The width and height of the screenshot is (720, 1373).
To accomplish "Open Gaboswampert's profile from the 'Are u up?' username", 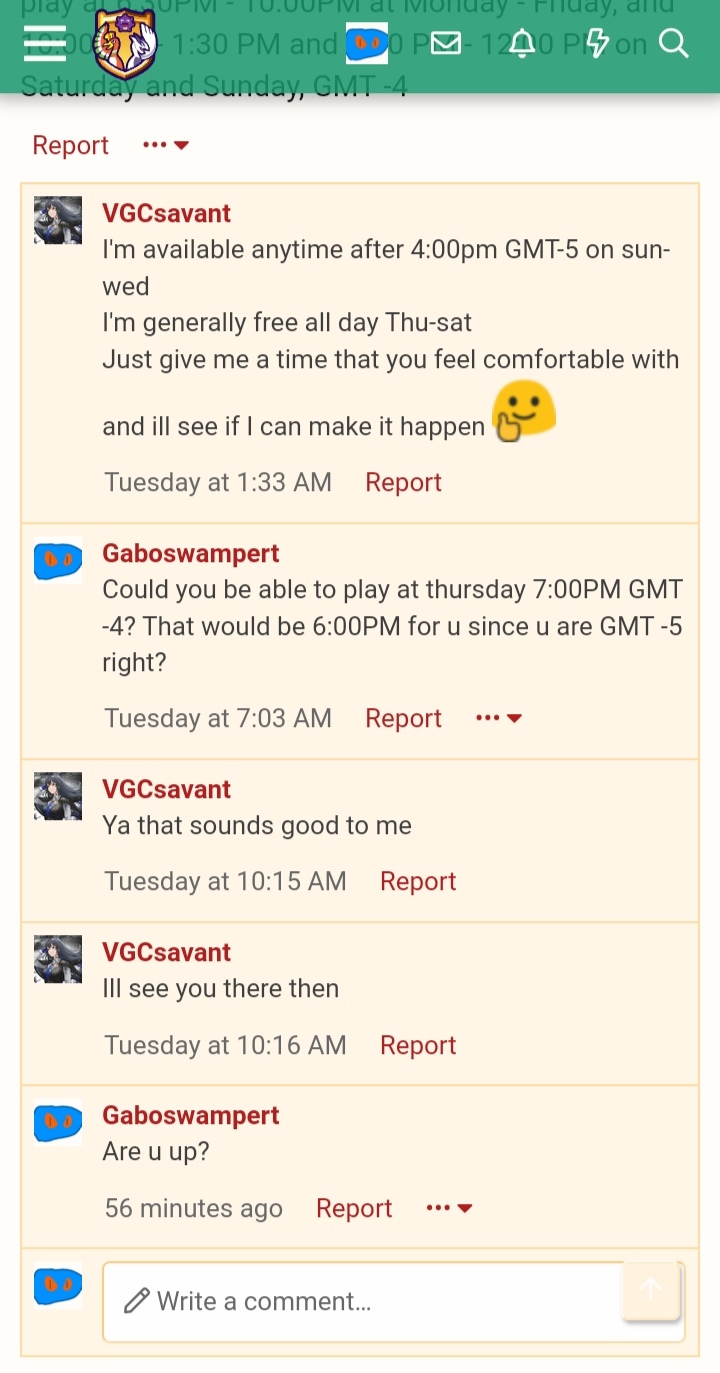I will 190,1115.
